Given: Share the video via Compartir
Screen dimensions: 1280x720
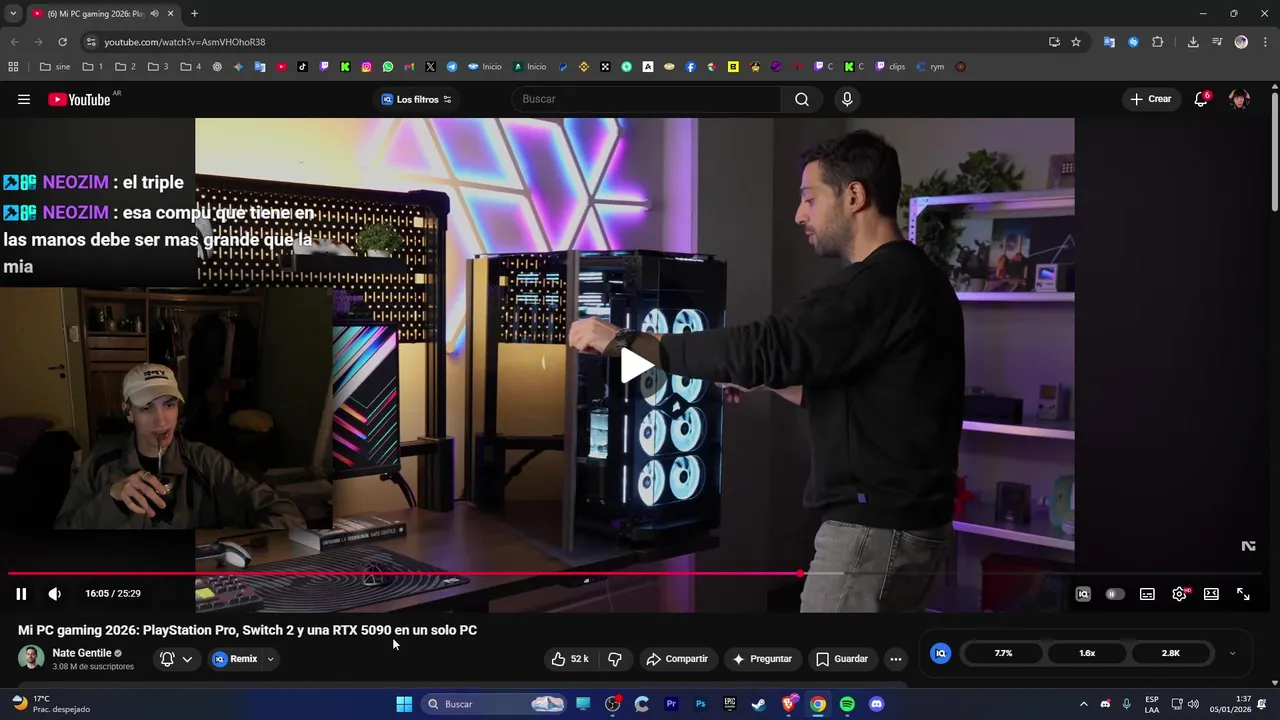Looking at the screenshot, I should point(677,659).
